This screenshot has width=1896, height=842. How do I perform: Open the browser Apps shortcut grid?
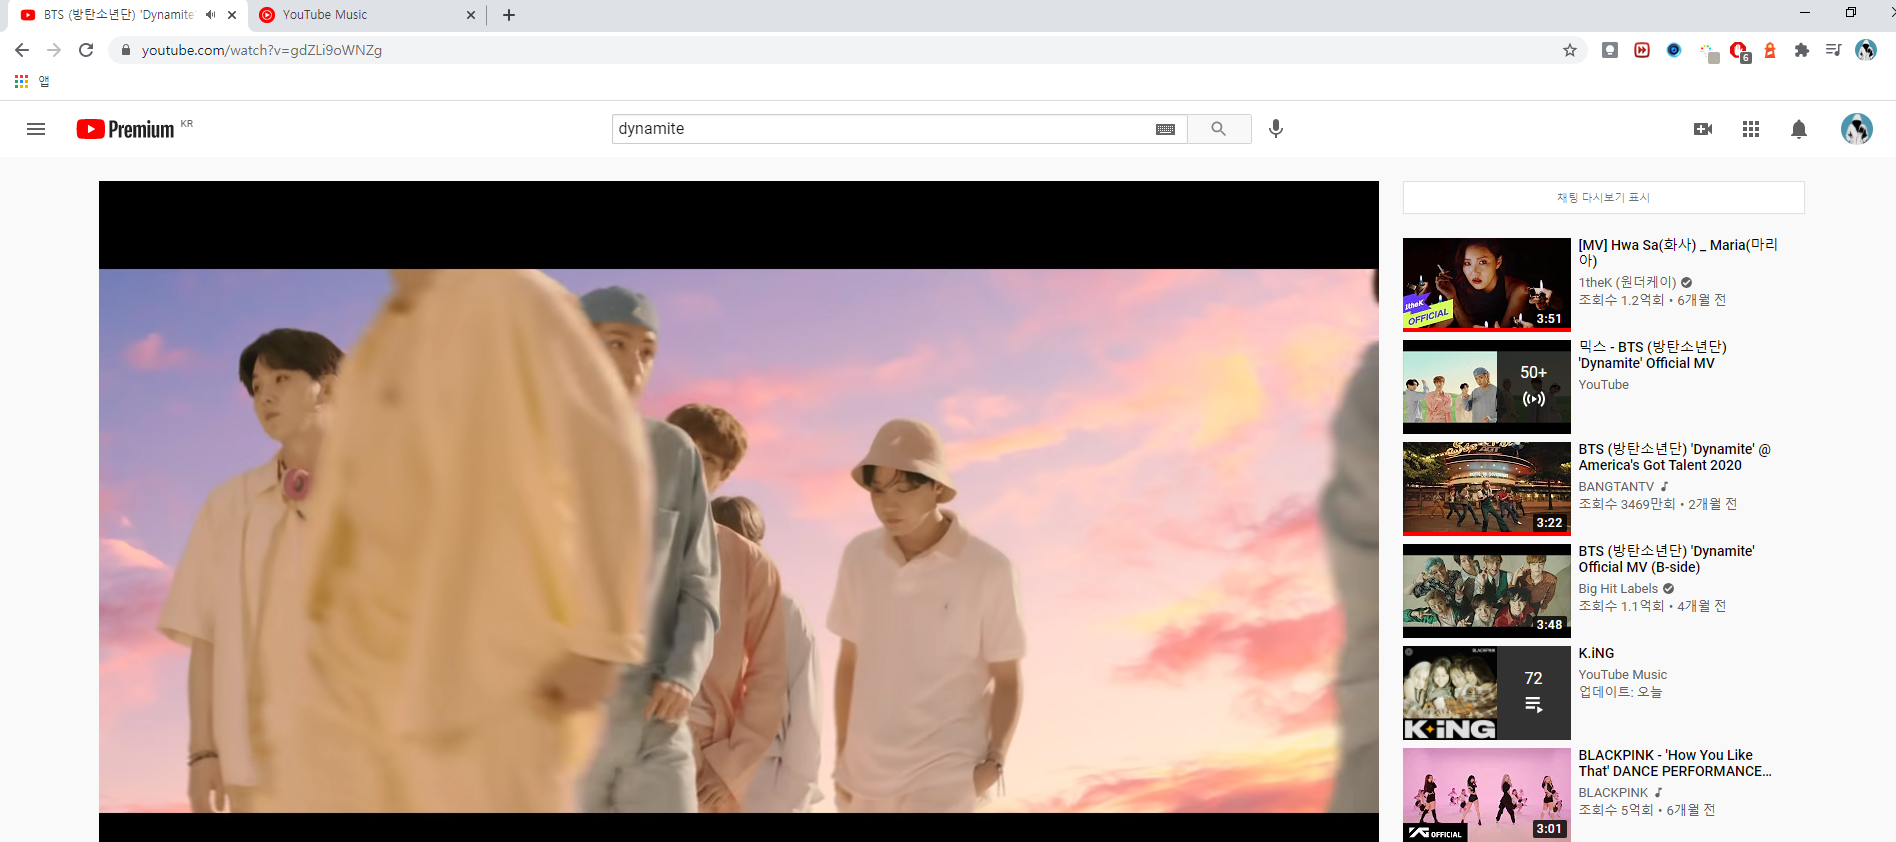[21, 82]
